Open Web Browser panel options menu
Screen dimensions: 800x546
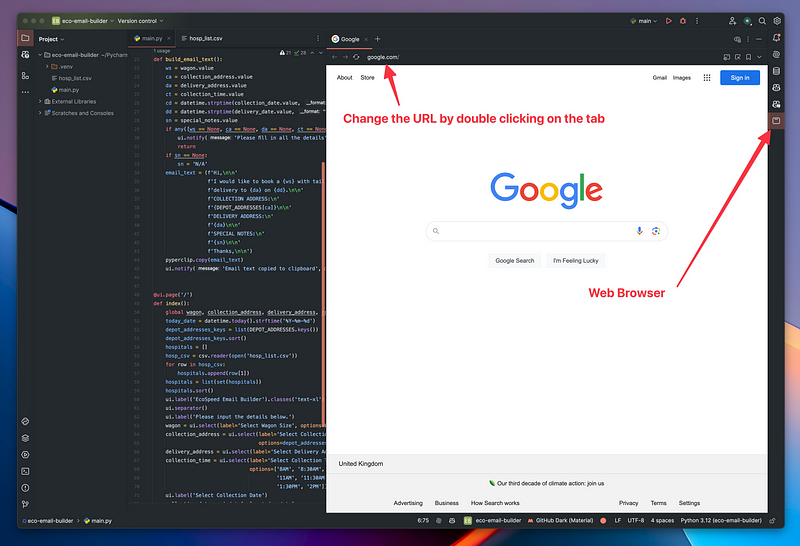(x=748, y=39)
